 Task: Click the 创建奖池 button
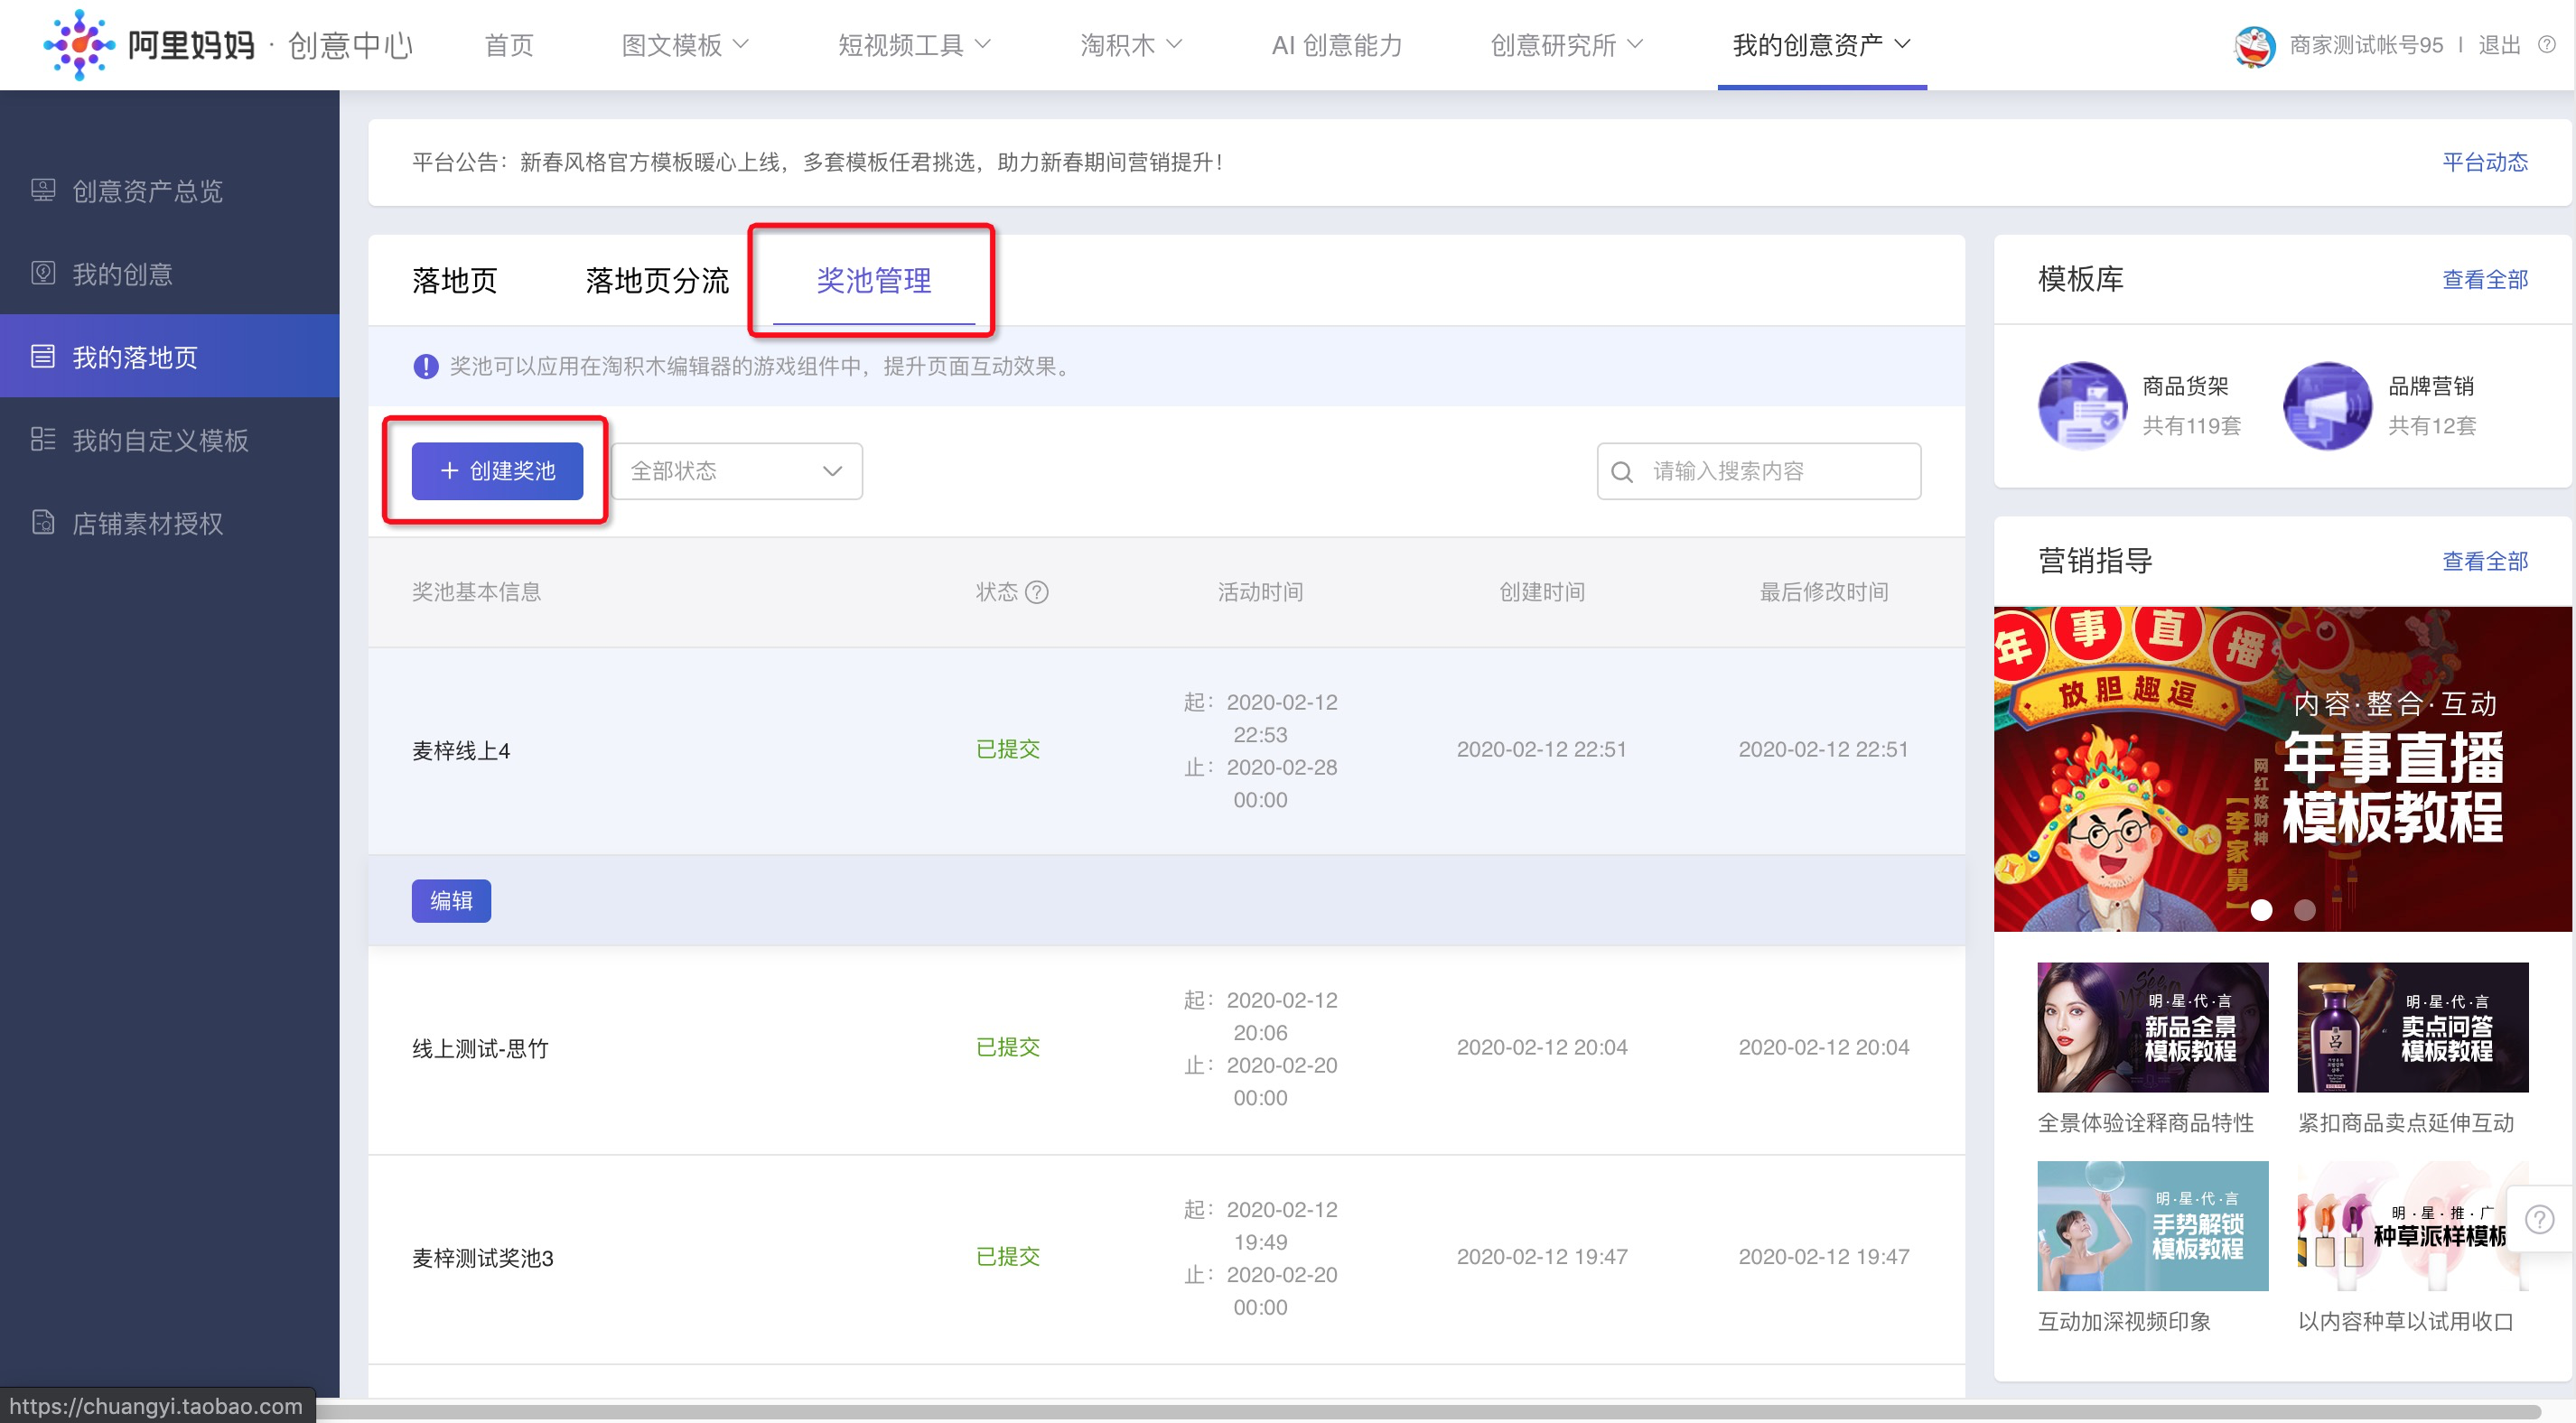coord(497,471)
